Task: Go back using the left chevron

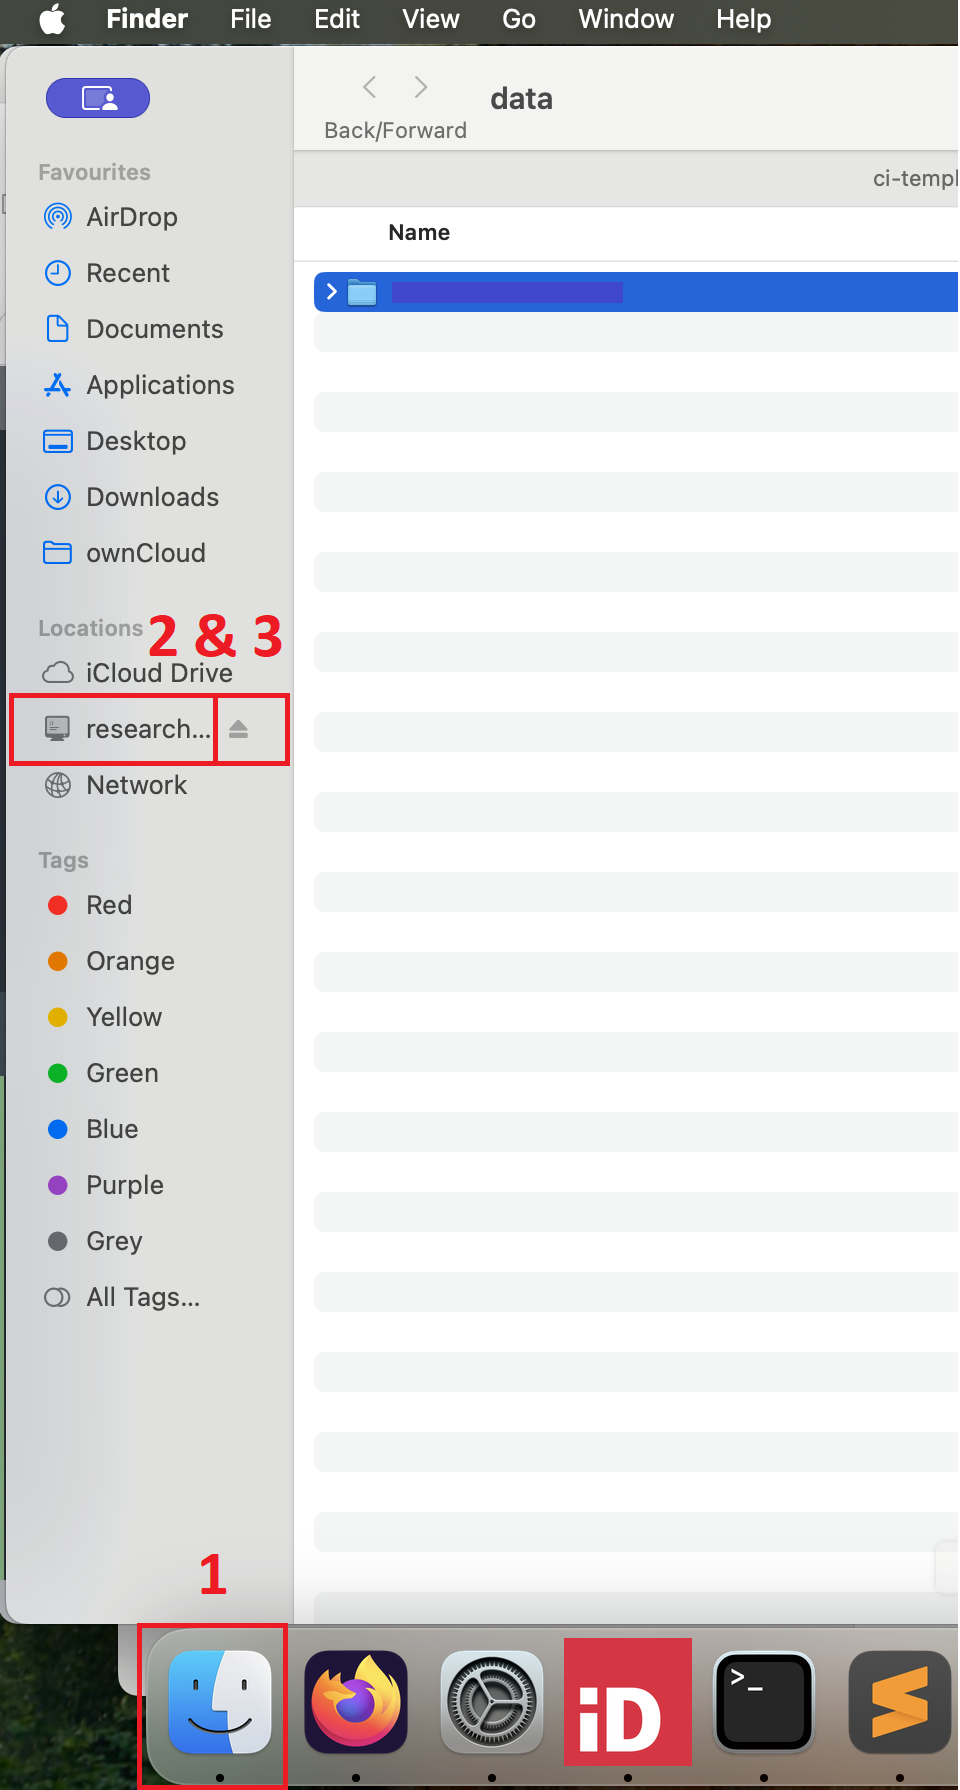Action: (370, 88)
